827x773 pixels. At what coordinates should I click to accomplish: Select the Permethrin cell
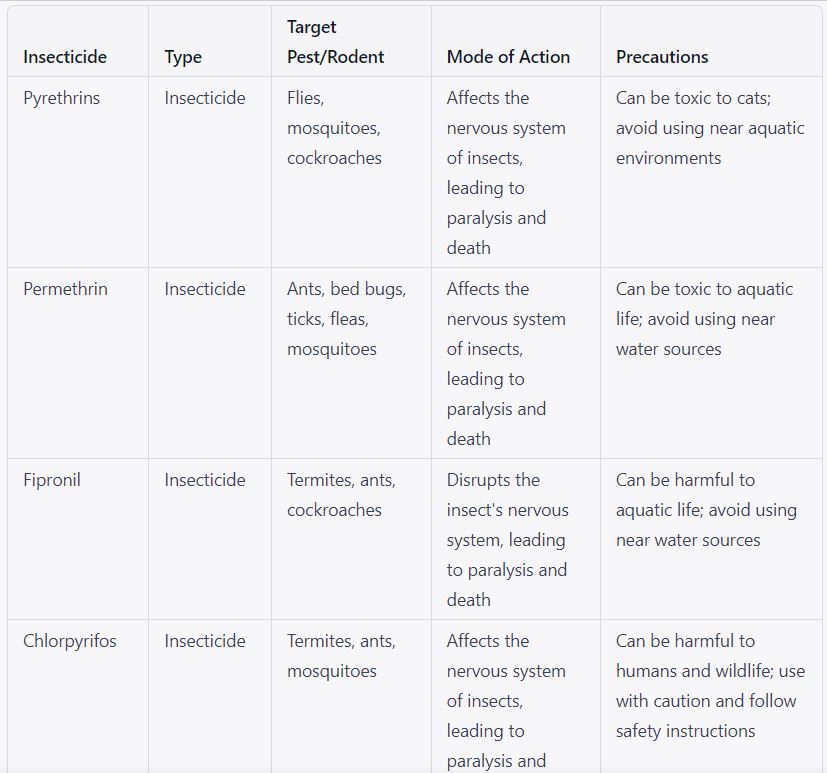(65, 289)
